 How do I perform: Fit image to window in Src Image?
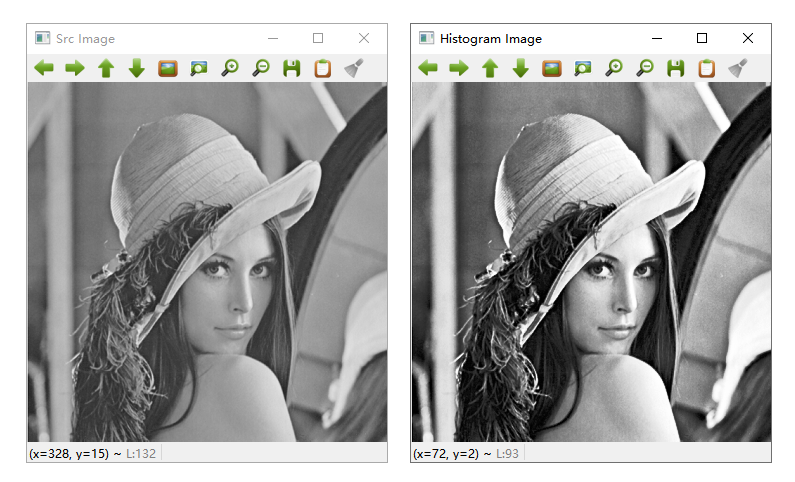pyautogui.click(x=199, y=68)
